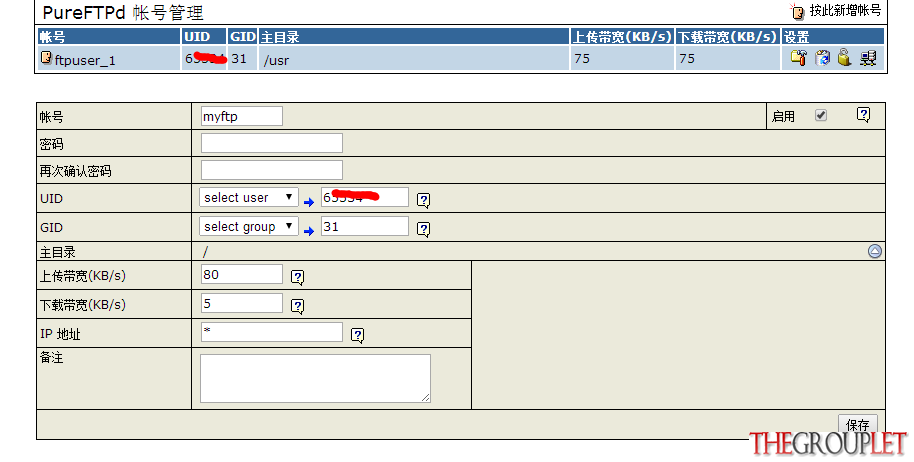Click the new account face icon
The image size is (914, 462).
pos(797,11)
